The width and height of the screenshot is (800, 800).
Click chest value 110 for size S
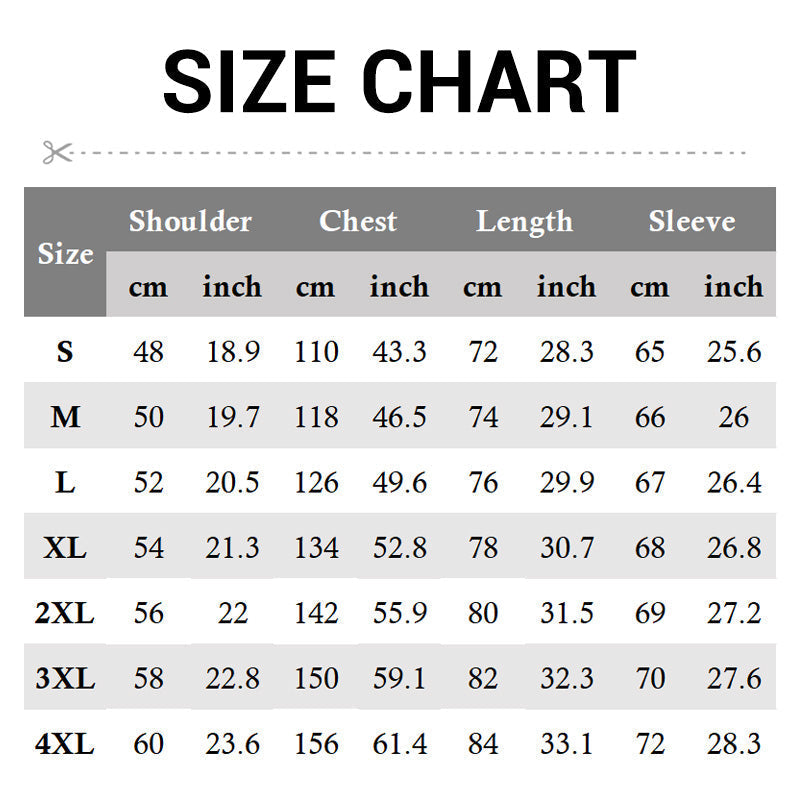(x=316, y=352)
